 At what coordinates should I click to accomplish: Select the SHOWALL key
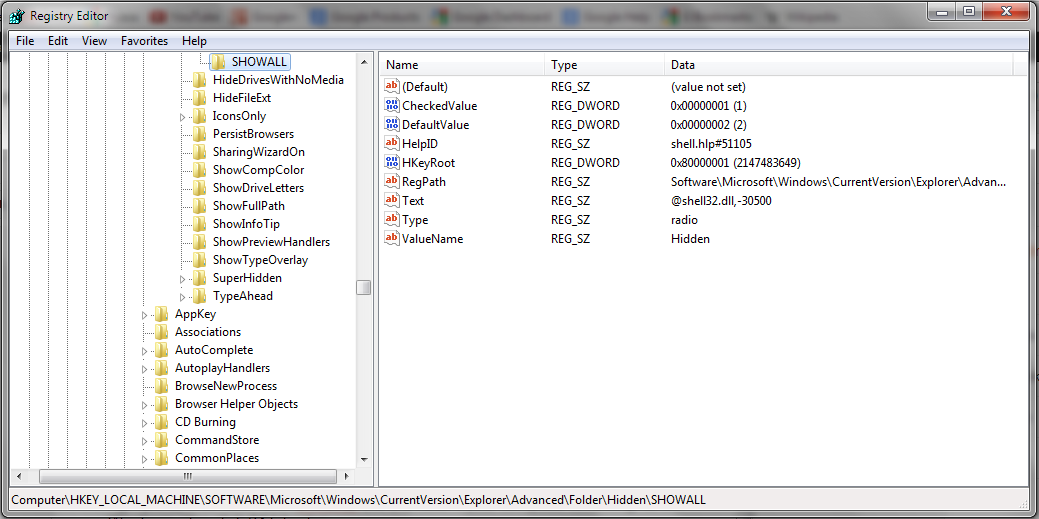[x=259, y=62]
